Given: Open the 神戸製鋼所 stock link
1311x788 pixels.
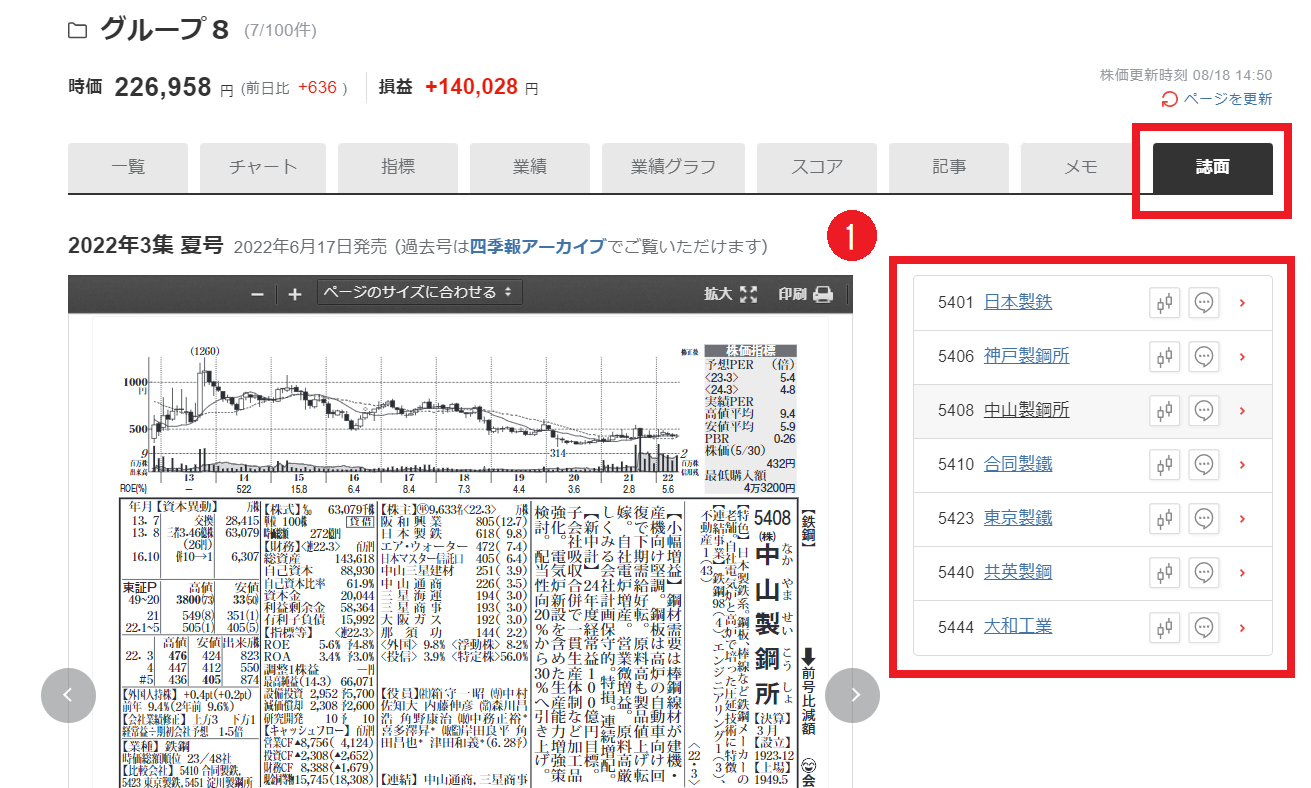Looking at the screenshot, I should (1027, 356).
